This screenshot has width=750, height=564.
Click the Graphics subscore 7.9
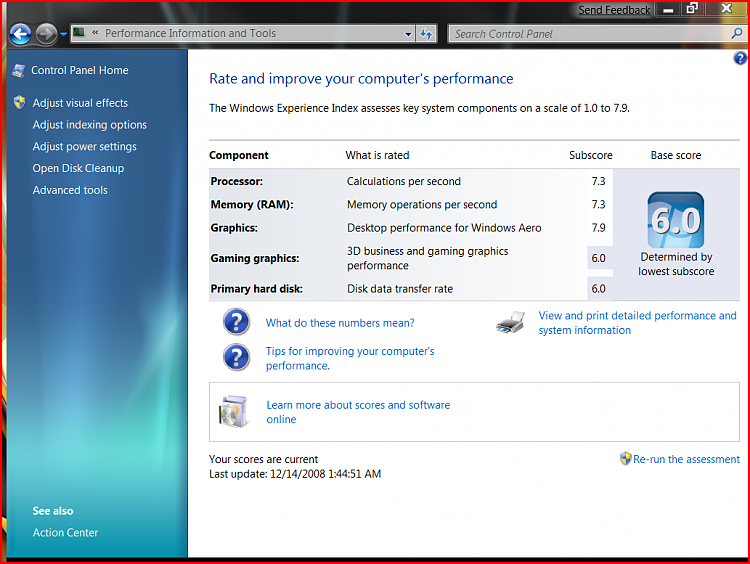[598, 228]
